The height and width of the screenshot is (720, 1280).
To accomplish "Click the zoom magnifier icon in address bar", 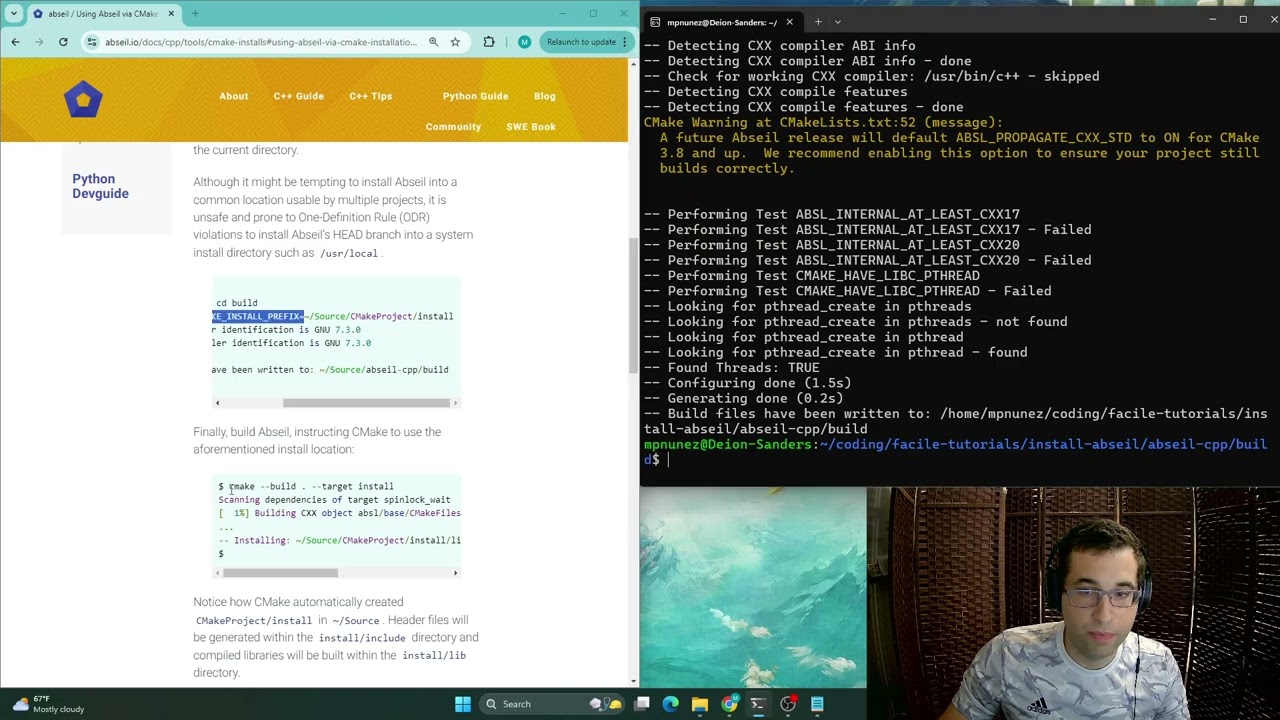I will [433, 42].
